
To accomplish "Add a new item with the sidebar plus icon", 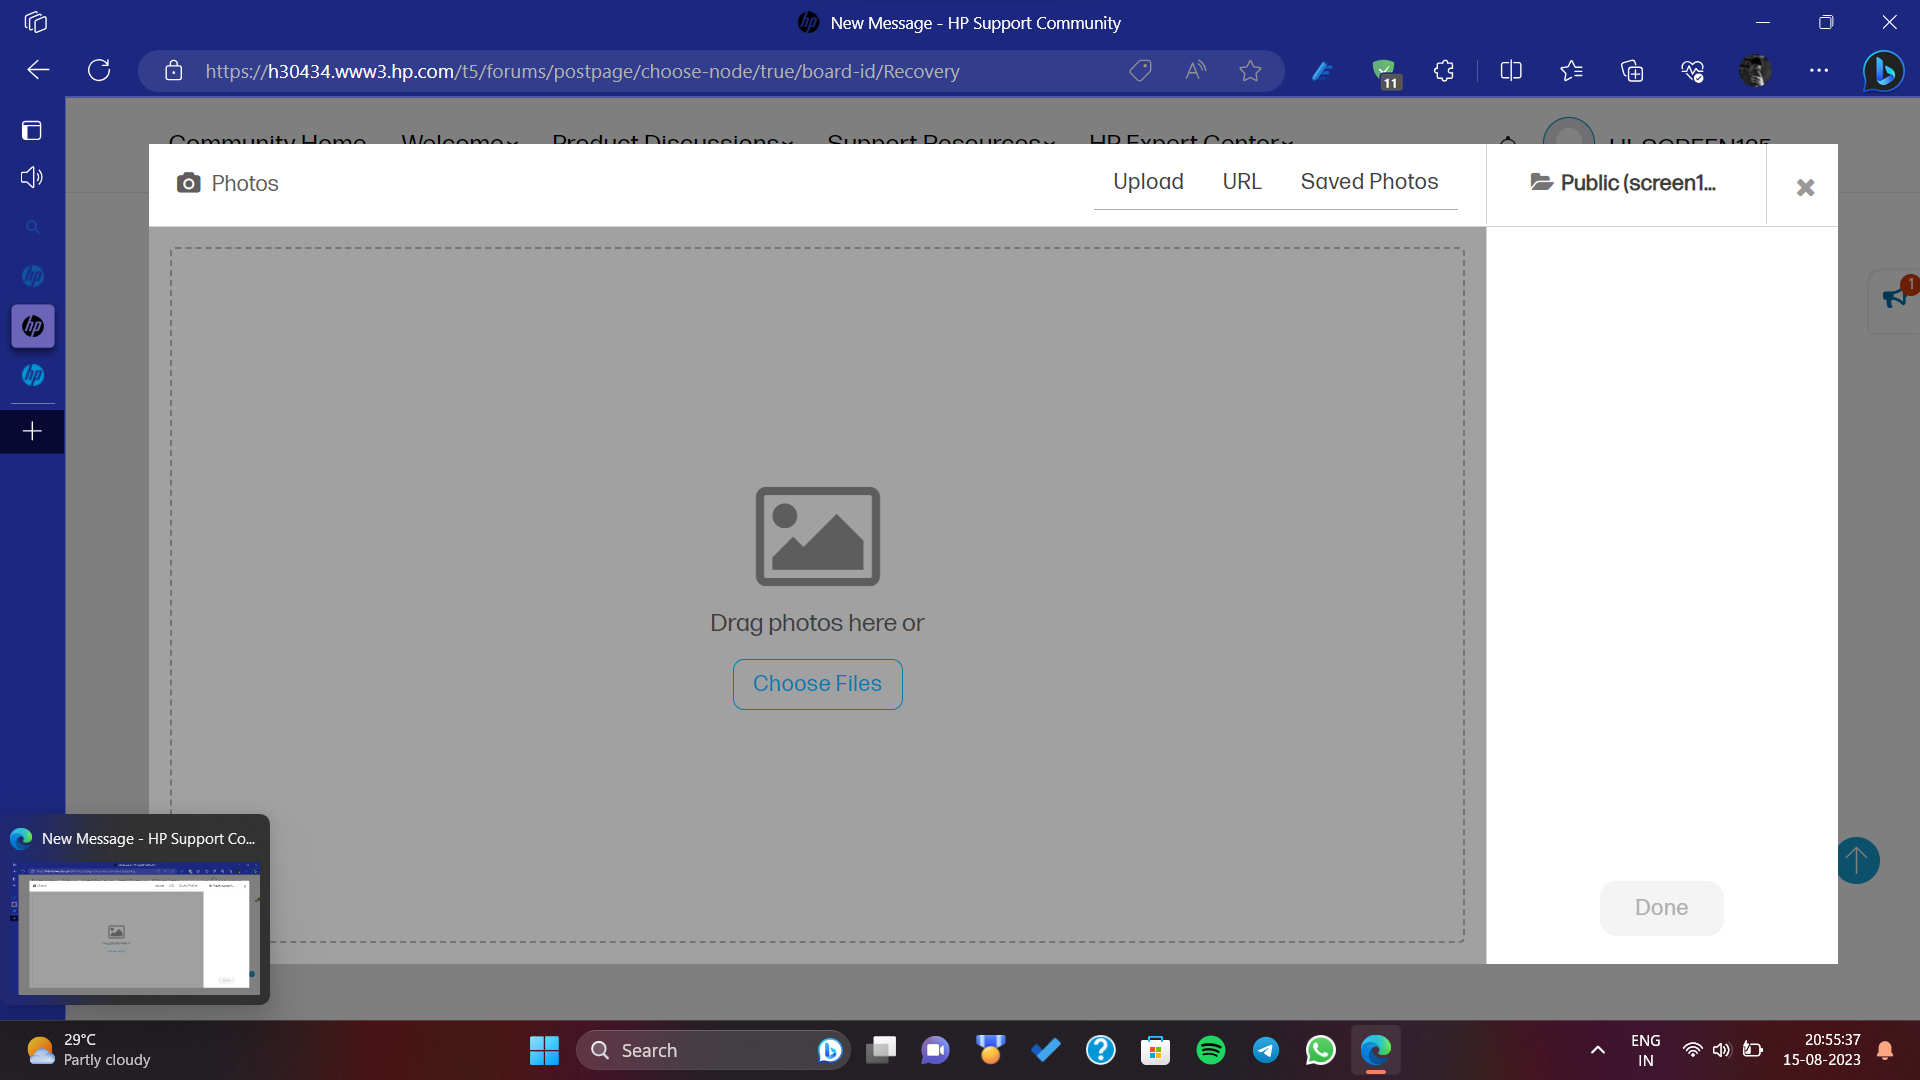I will coord(31,431).
